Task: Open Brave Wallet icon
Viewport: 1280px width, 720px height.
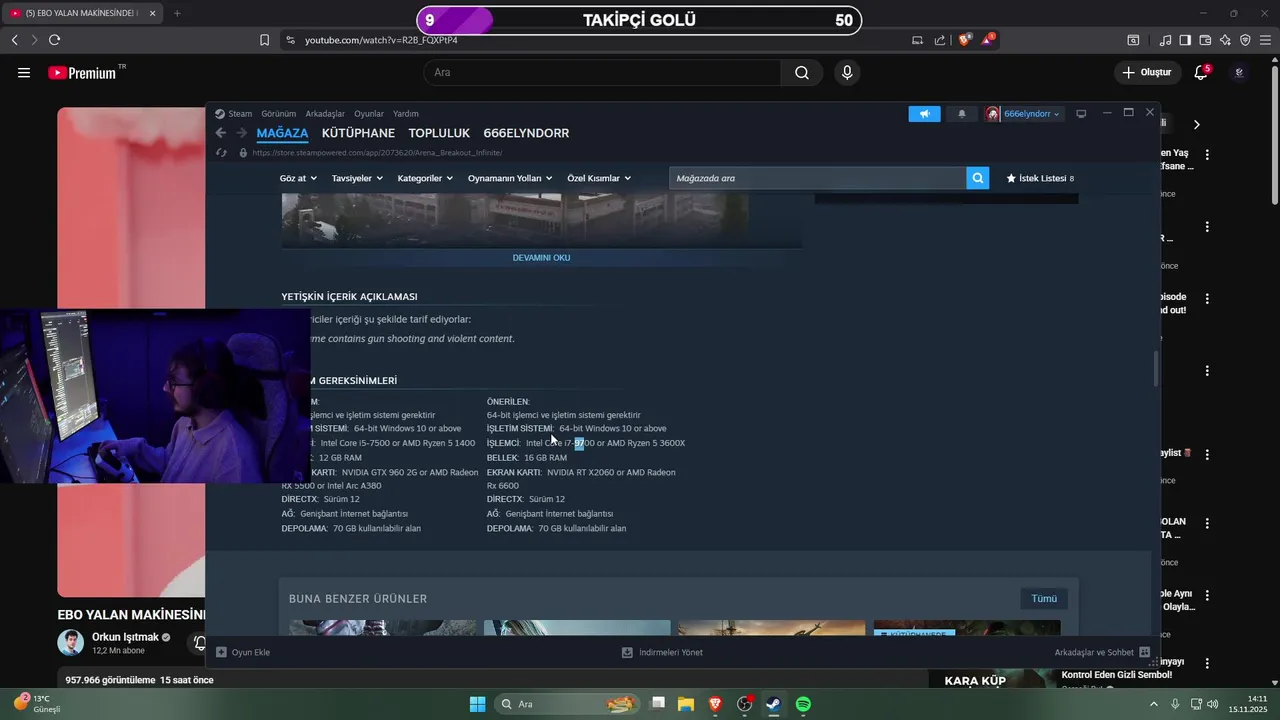Action: tap(1205, 40)
